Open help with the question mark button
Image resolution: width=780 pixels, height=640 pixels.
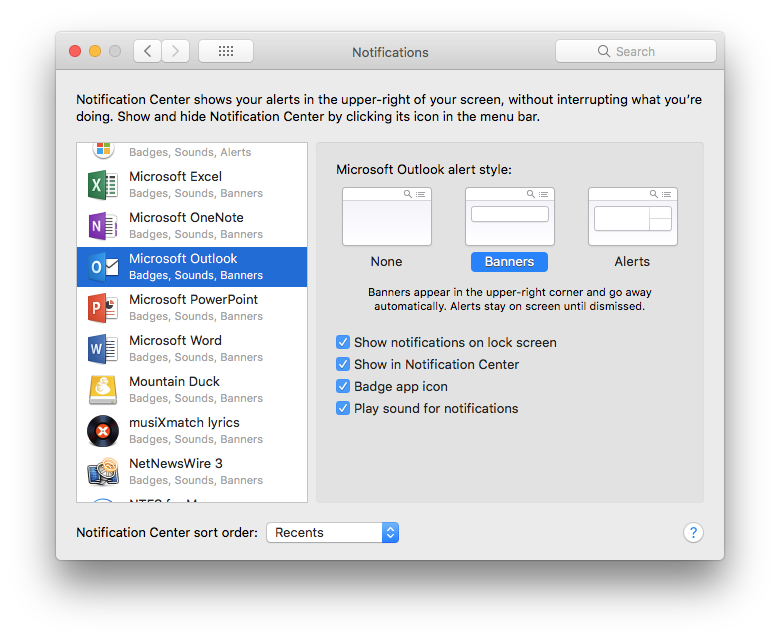[693, 533]
